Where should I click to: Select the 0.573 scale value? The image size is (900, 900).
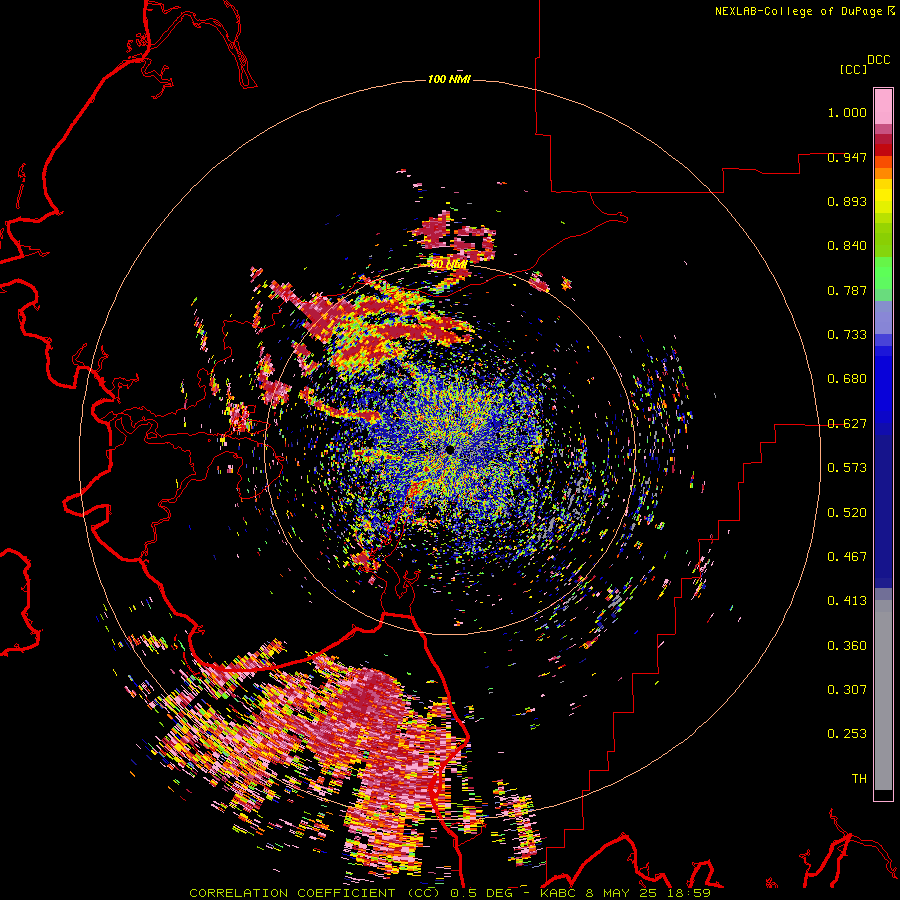point(847,468)
